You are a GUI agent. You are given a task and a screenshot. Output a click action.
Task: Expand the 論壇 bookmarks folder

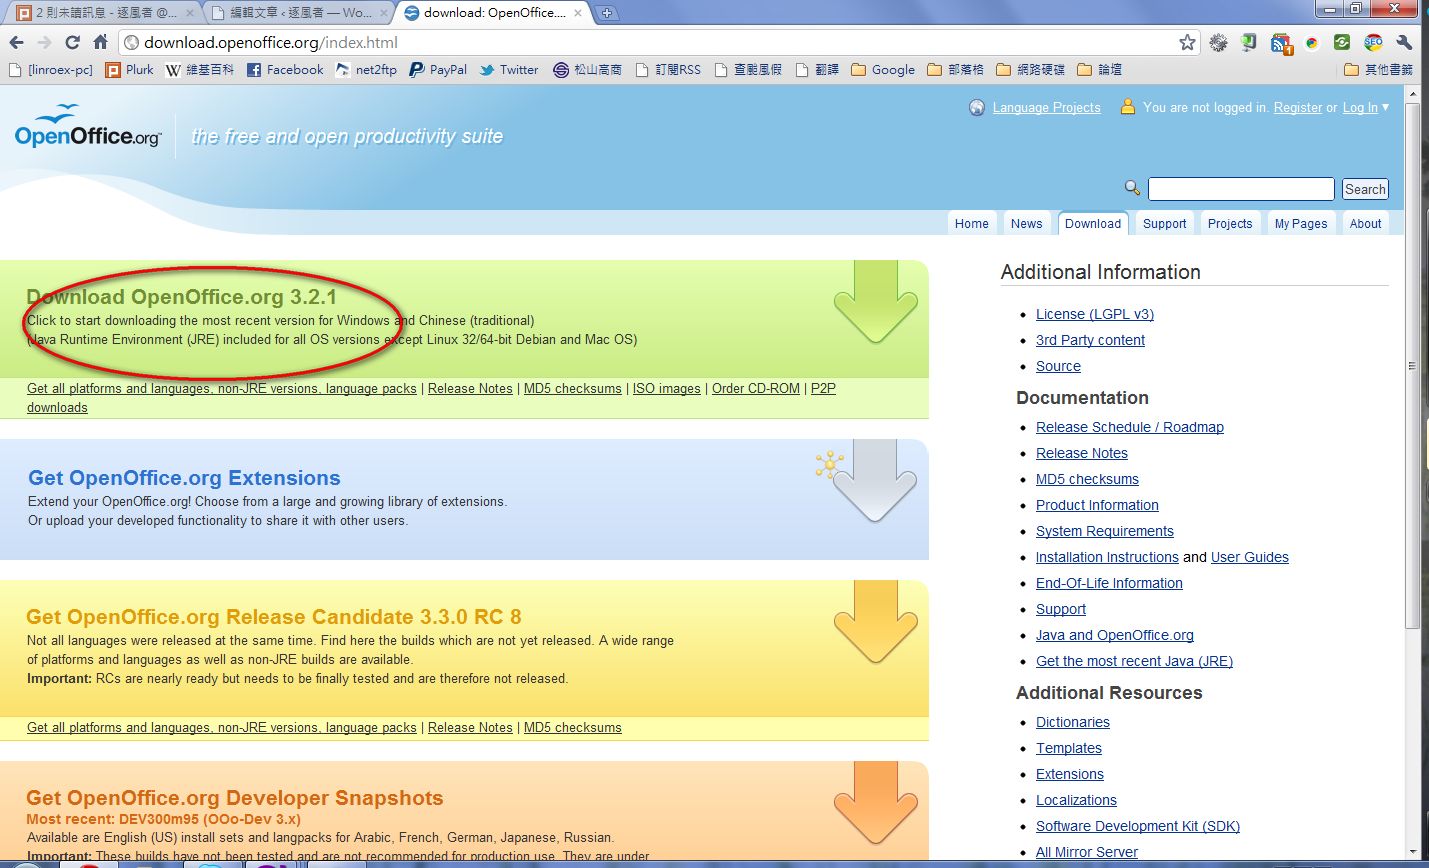click(1100, 70)
